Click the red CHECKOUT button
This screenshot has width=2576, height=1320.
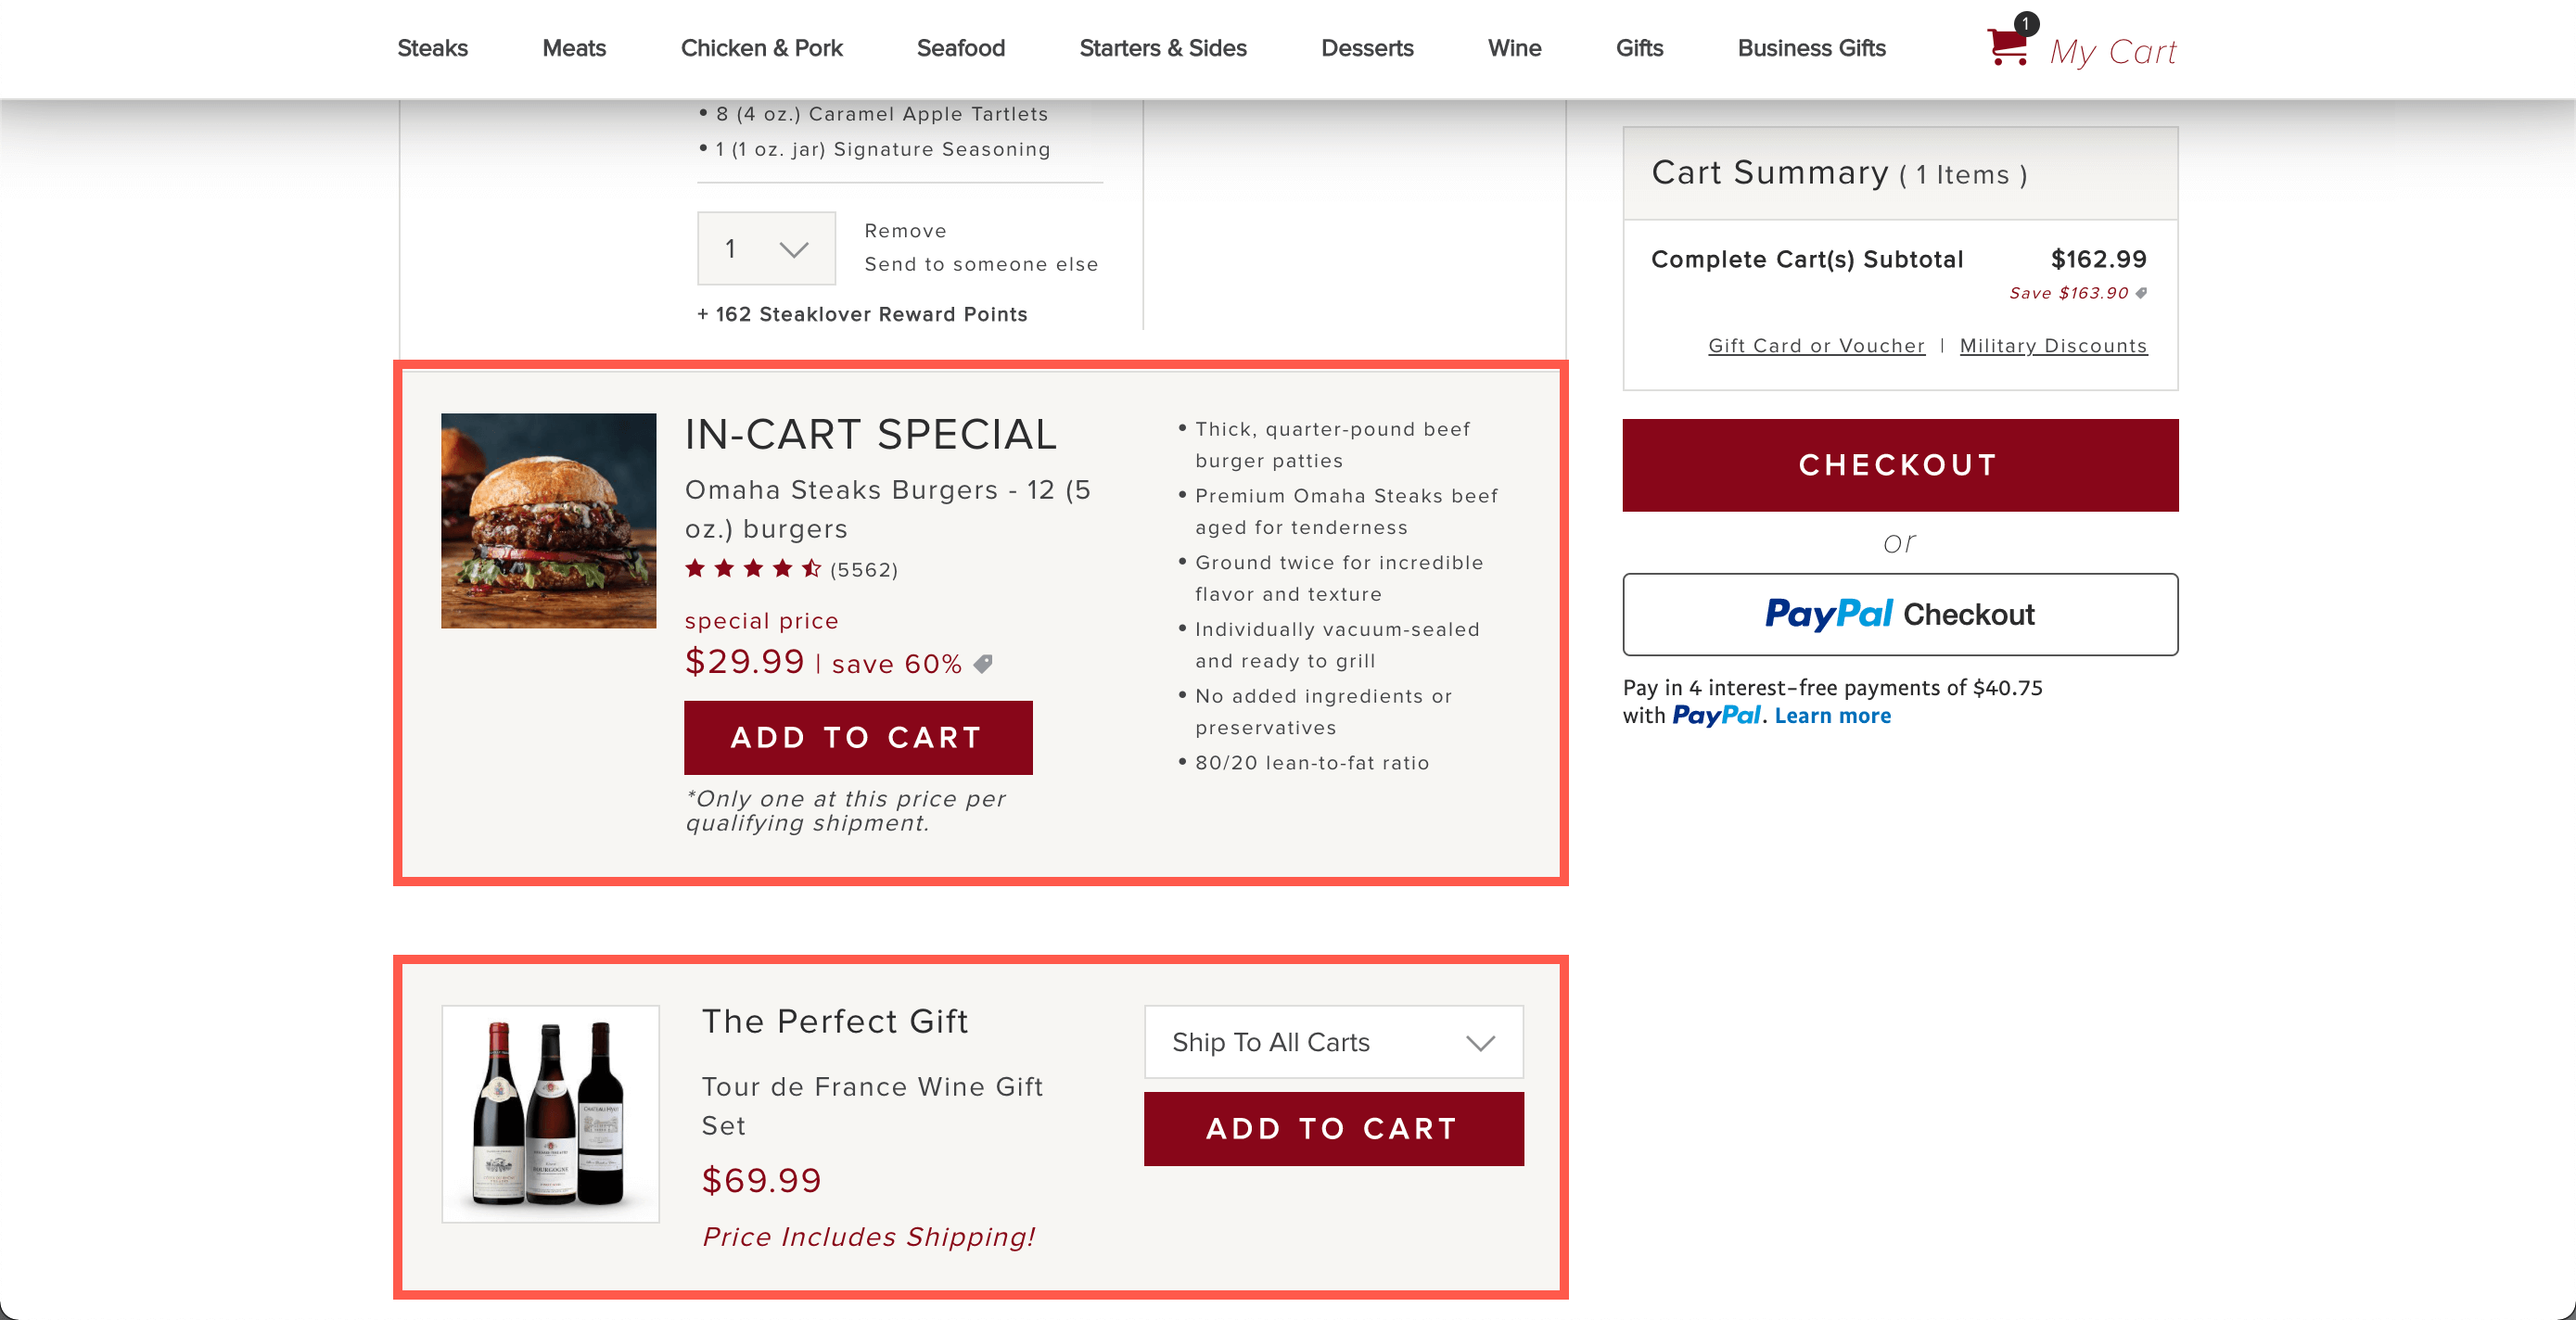tap(1900, 465)
